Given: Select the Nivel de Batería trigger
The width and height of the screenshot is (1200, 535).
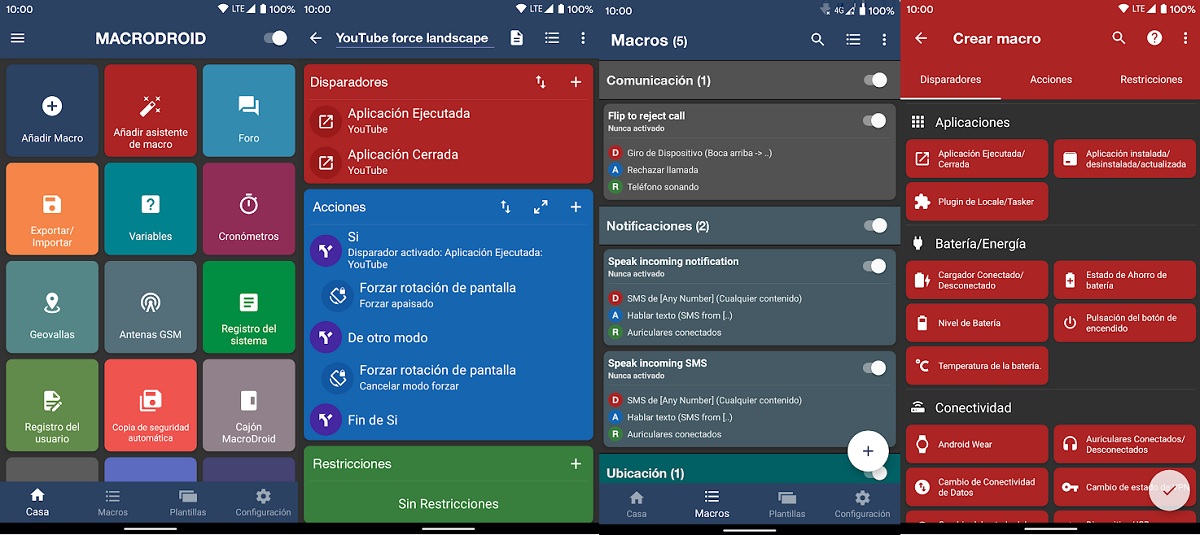Looking at the screenshot, I should (x=977, y=323).
